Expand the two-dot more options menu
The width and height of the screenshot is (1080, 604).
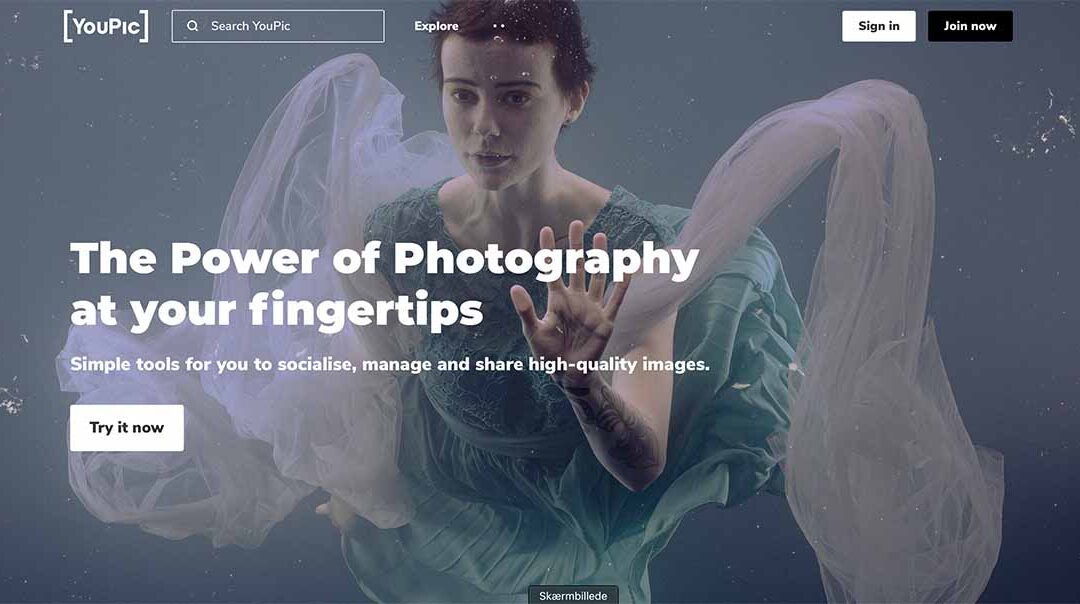[499, 26]
